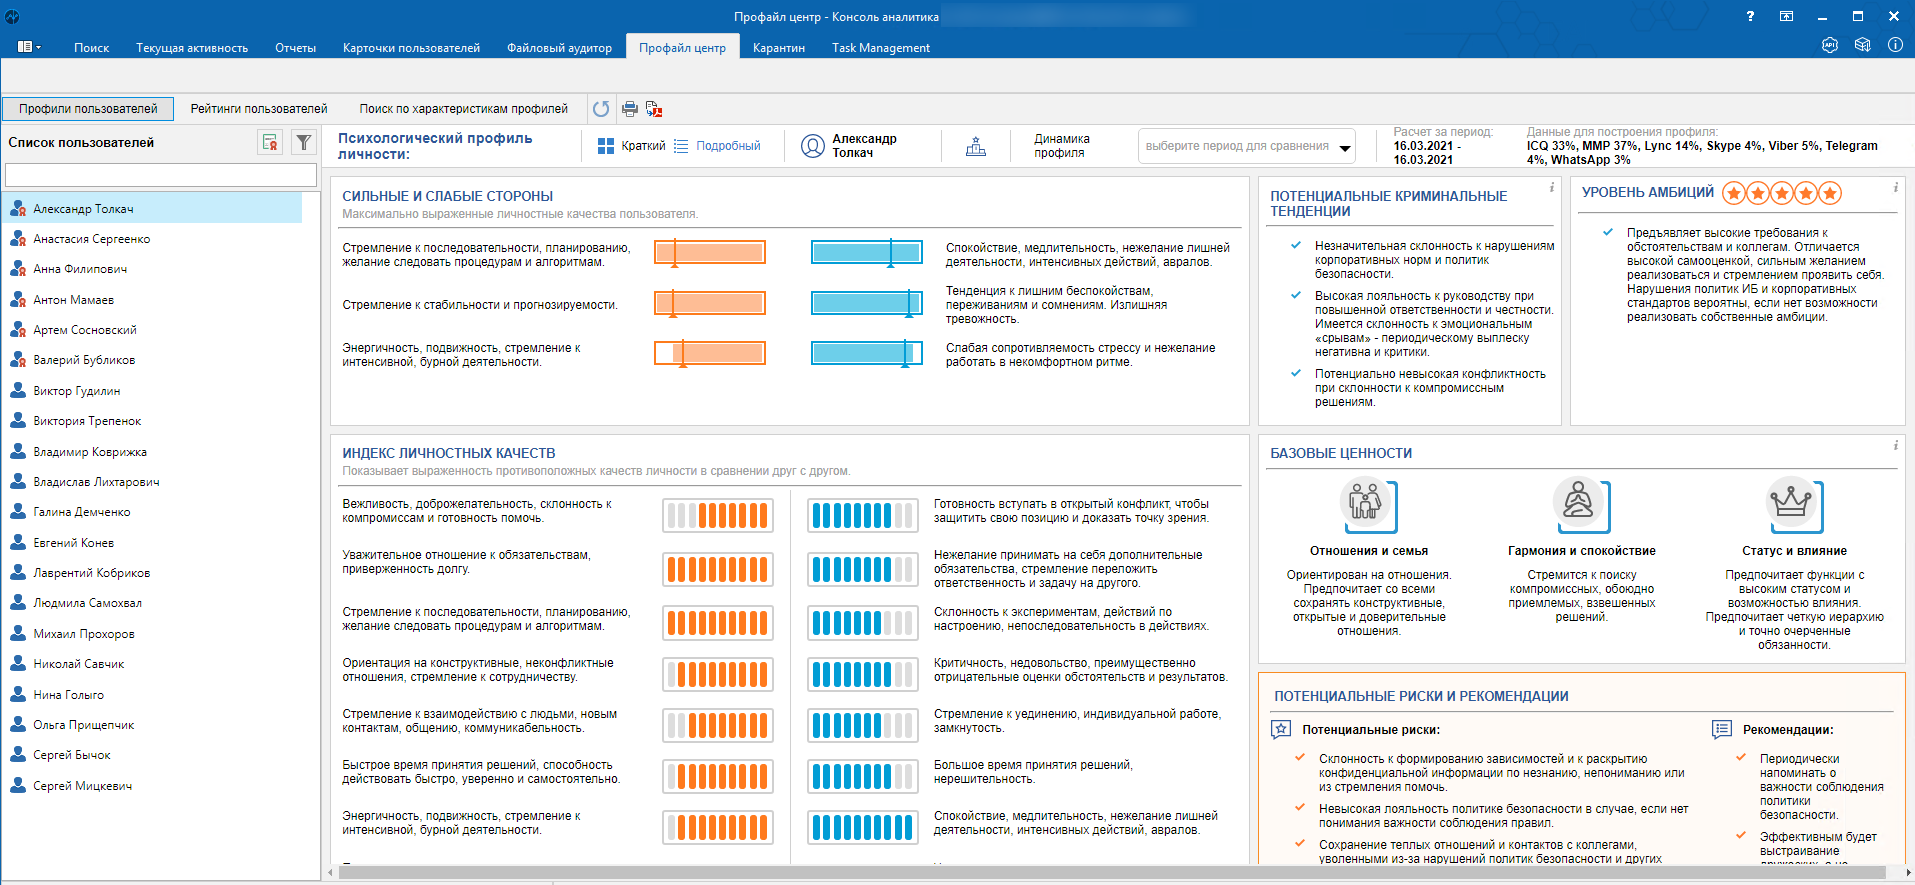1915x885 pixels.
Task: Click the question mark help icon in the title bar
Action: 1750,16
